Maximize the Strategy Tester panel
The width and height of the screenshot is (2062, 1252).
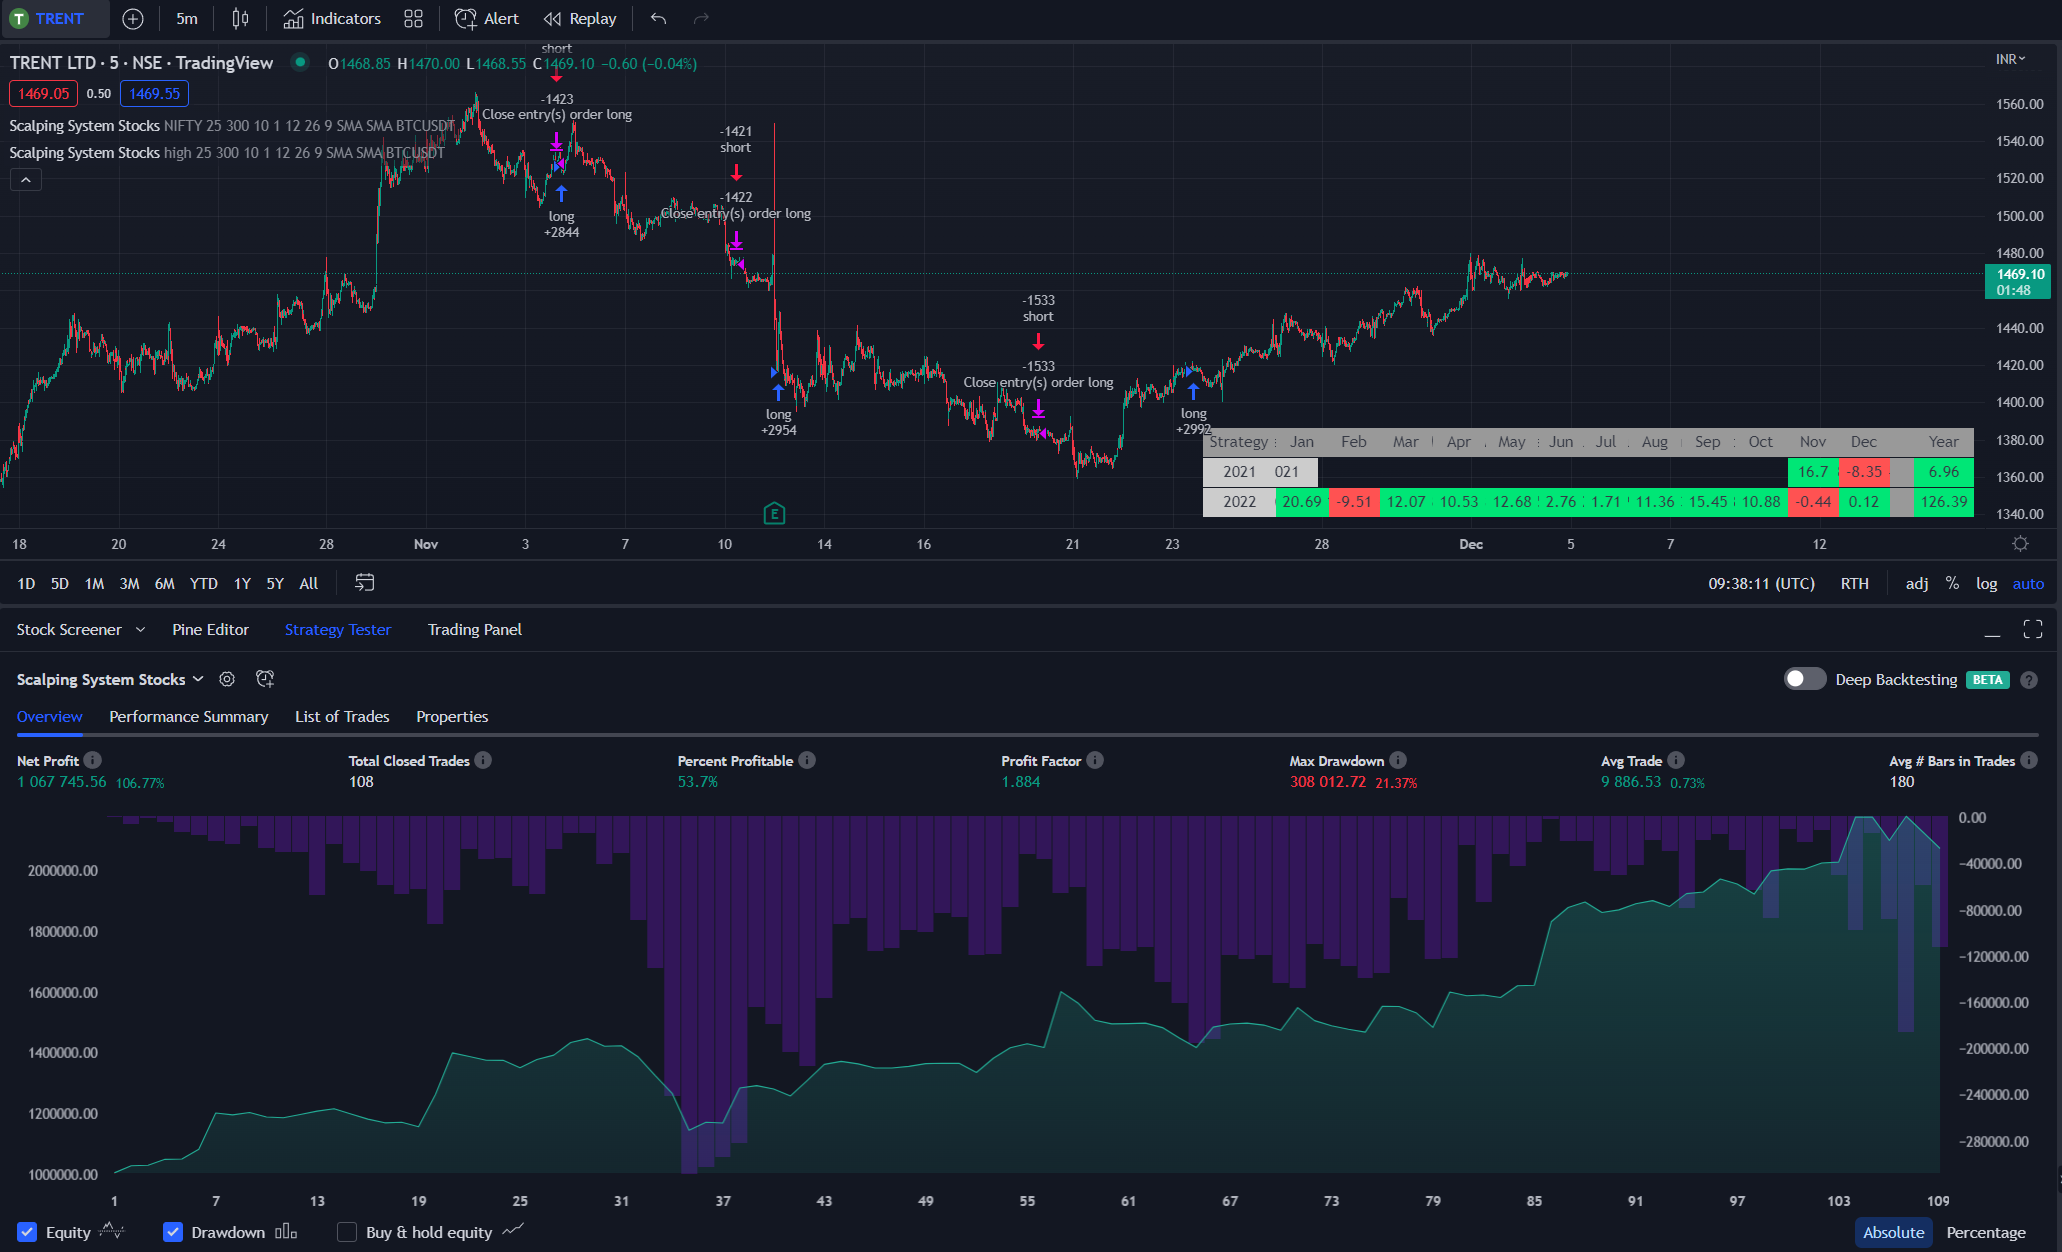(2032, 629)
